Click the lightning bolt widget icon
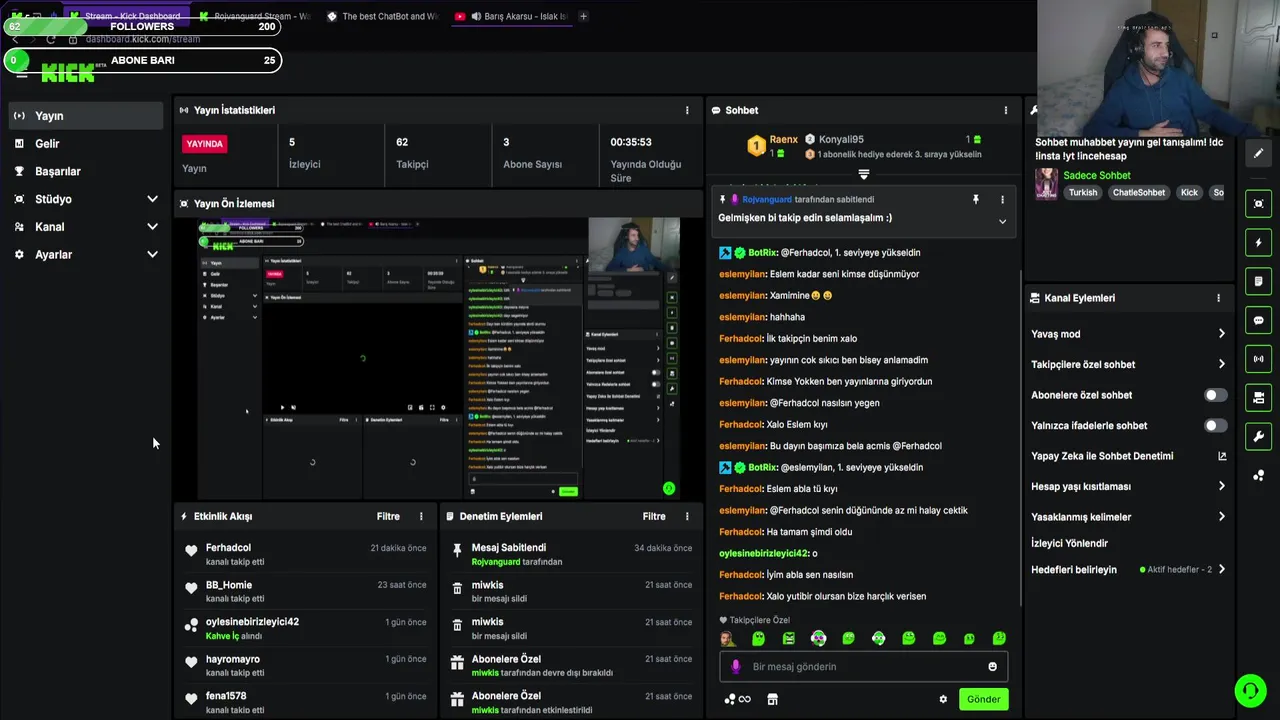 pos(1258,242)
